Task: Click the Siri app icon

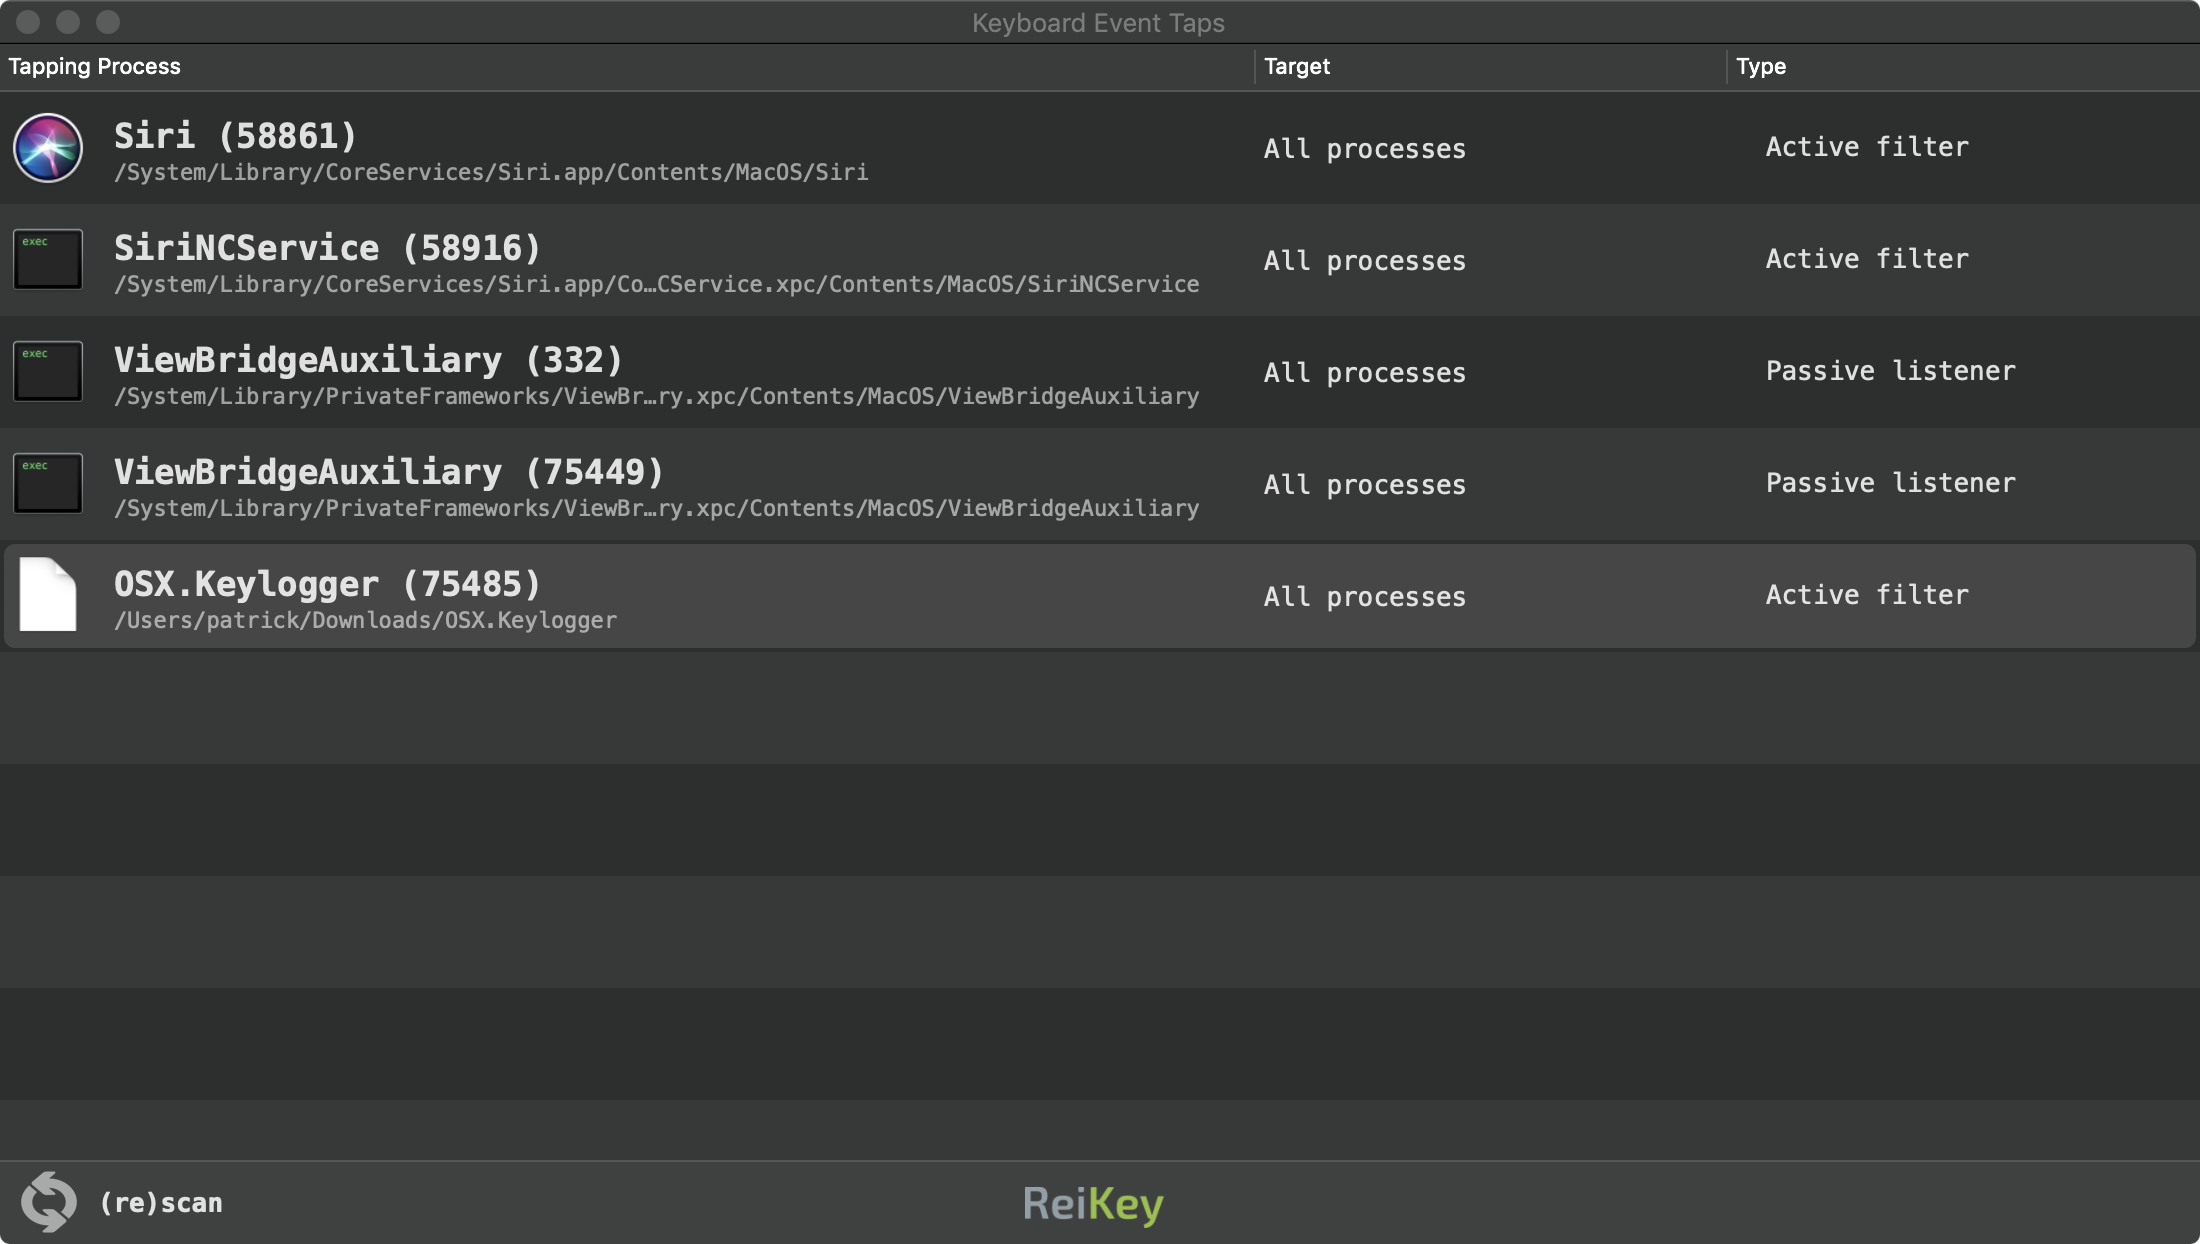Action: (48, 148)
